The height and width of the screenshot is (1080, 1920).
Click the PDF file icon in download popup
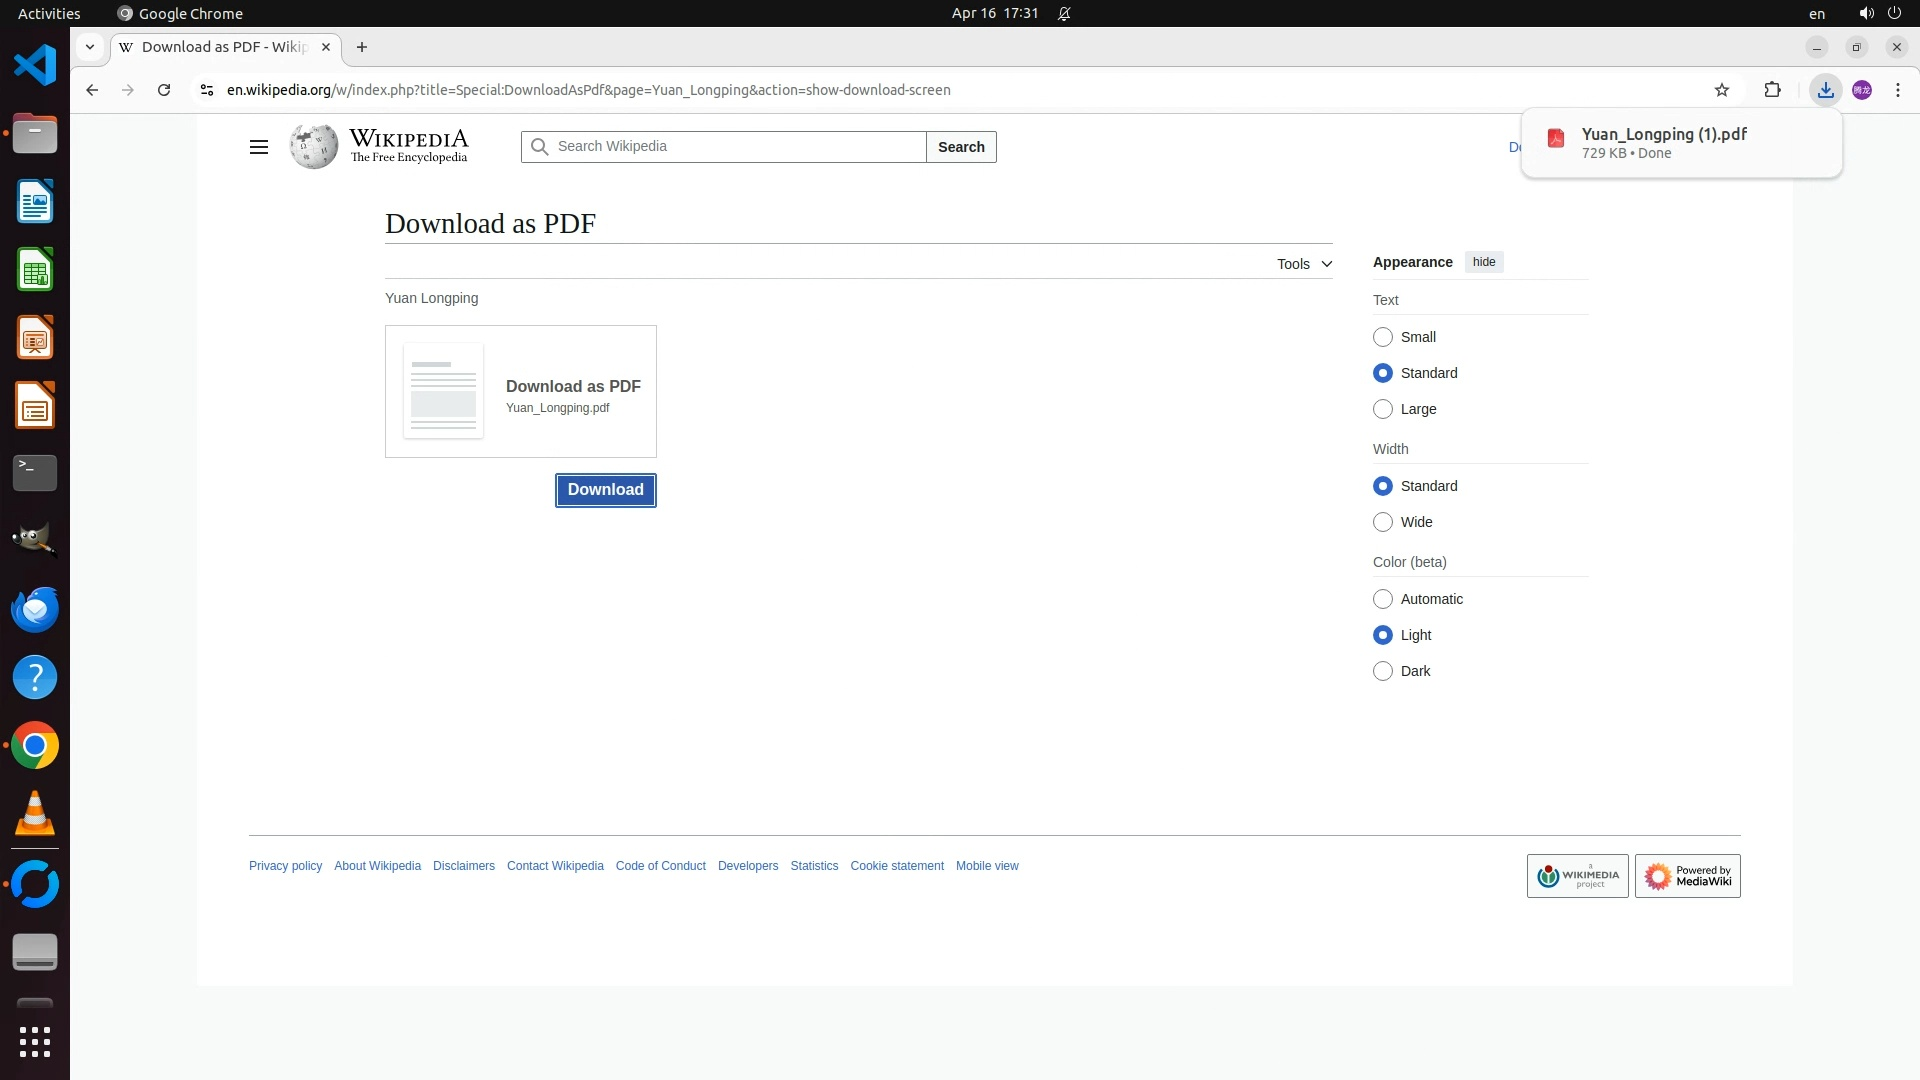pos(1555,139)
